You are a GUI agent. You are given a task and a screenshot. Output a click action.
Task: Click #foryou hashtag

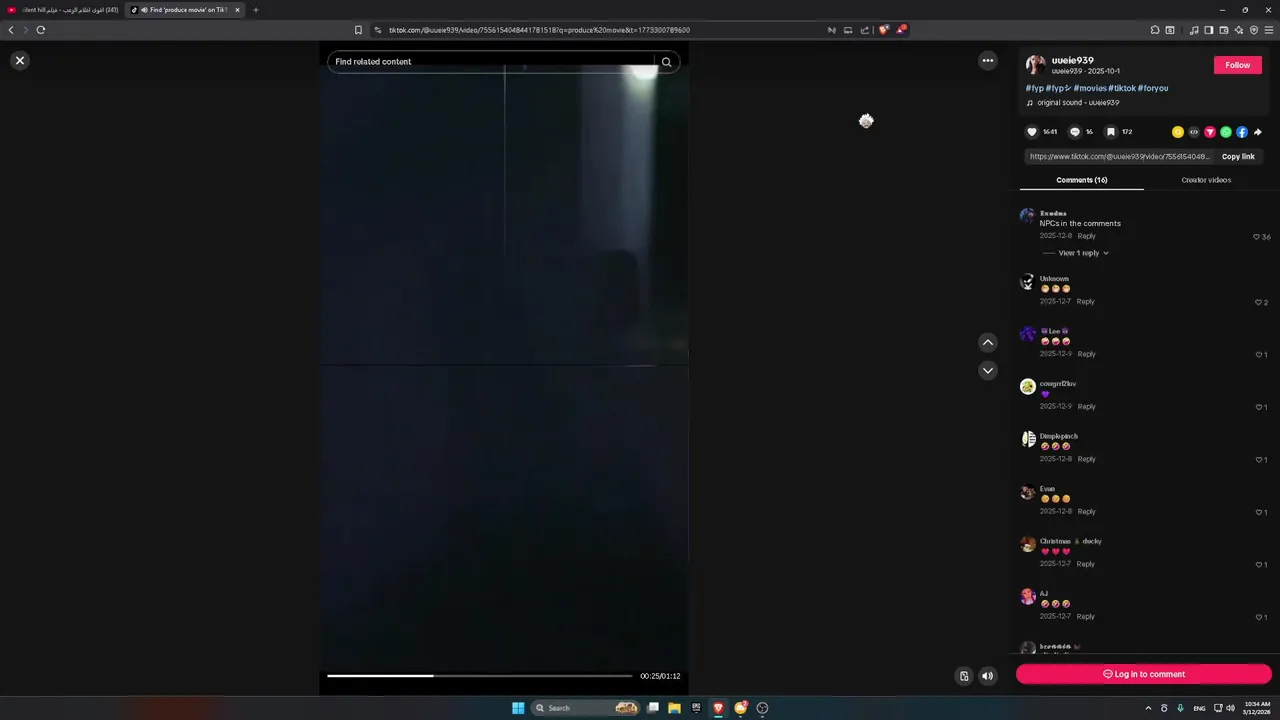pos(1153,88)
